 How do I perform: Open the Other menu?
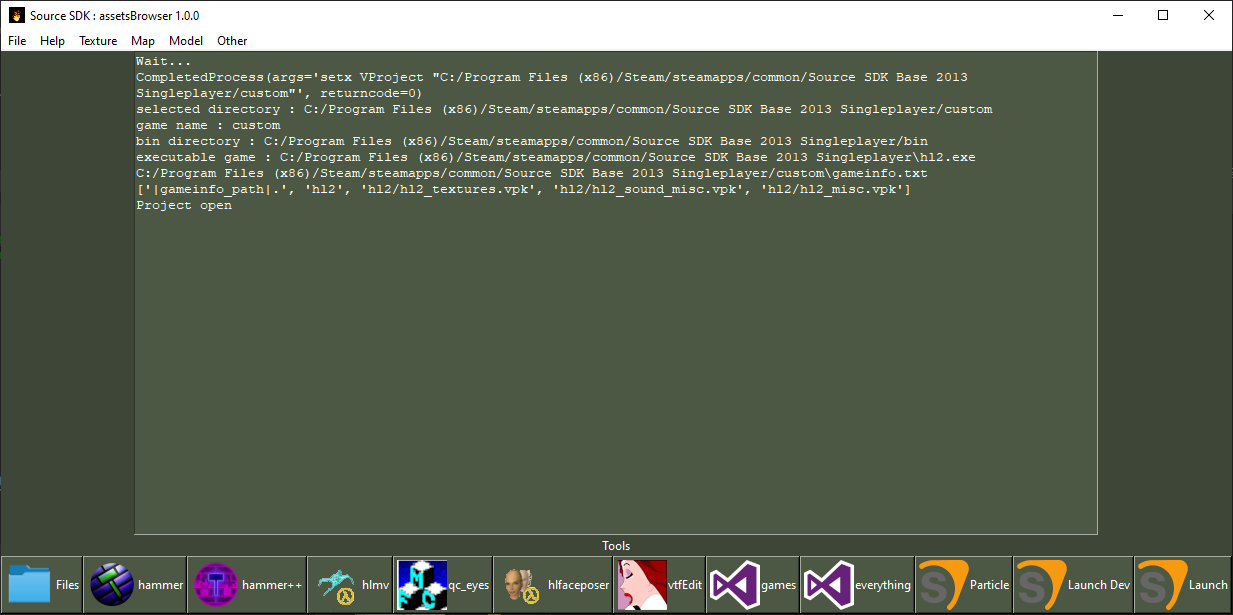(x=232, y=41)
